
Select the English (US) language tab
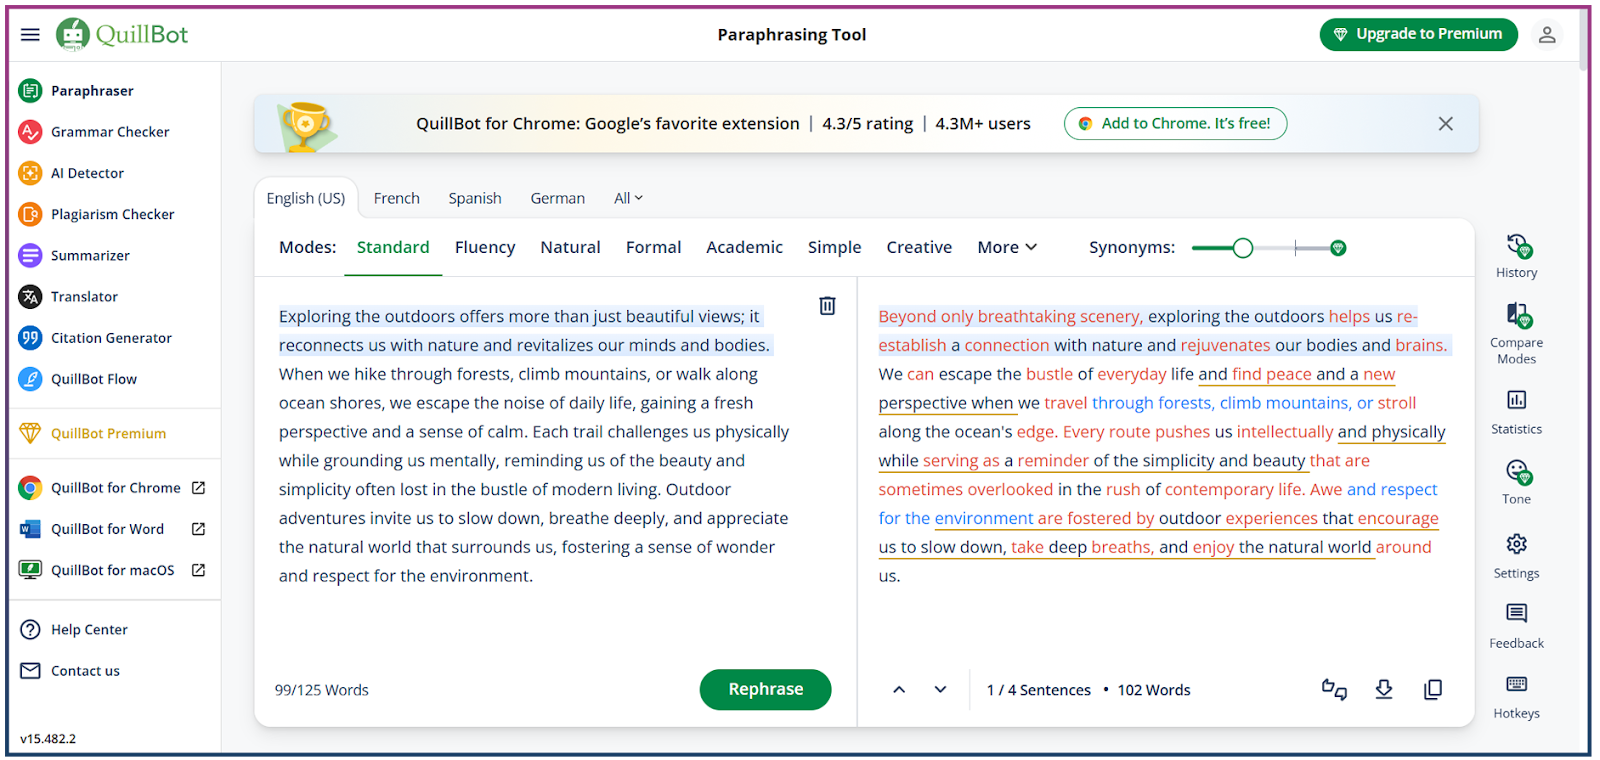coord(306,199)
